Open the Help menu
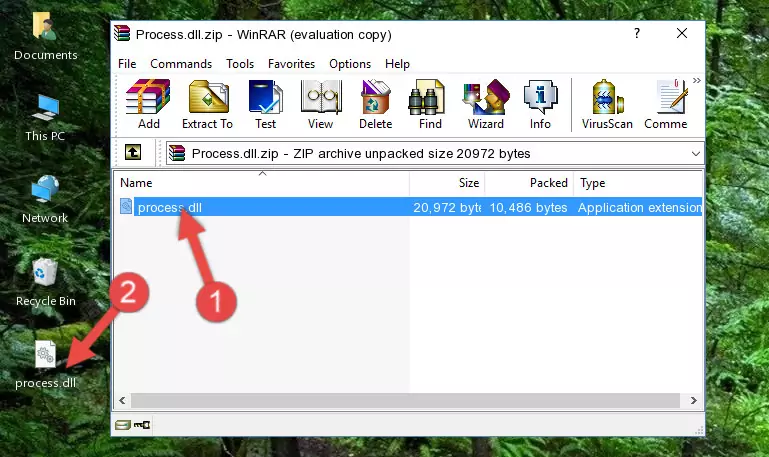This screenshot has height=457, width=769. pos(397,64)
